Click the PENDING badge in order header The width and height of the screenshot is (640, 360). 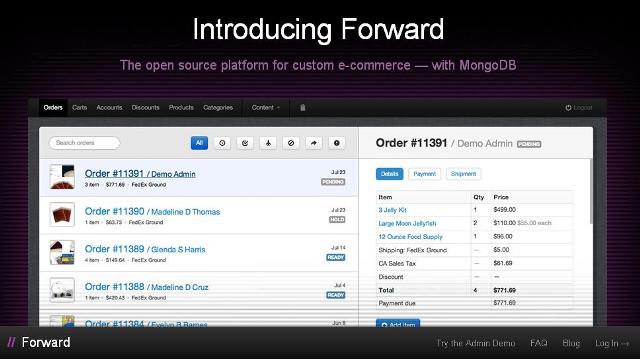529,144
